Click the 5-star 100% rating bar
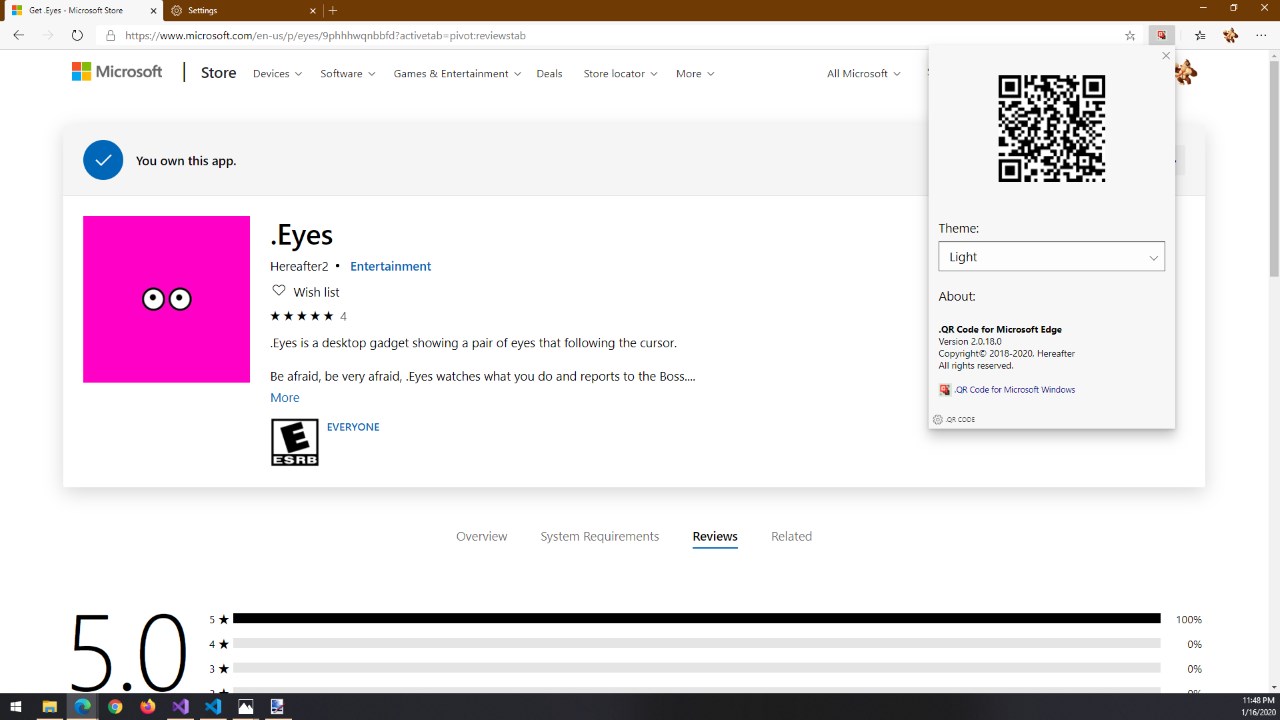 click(696, 619)
